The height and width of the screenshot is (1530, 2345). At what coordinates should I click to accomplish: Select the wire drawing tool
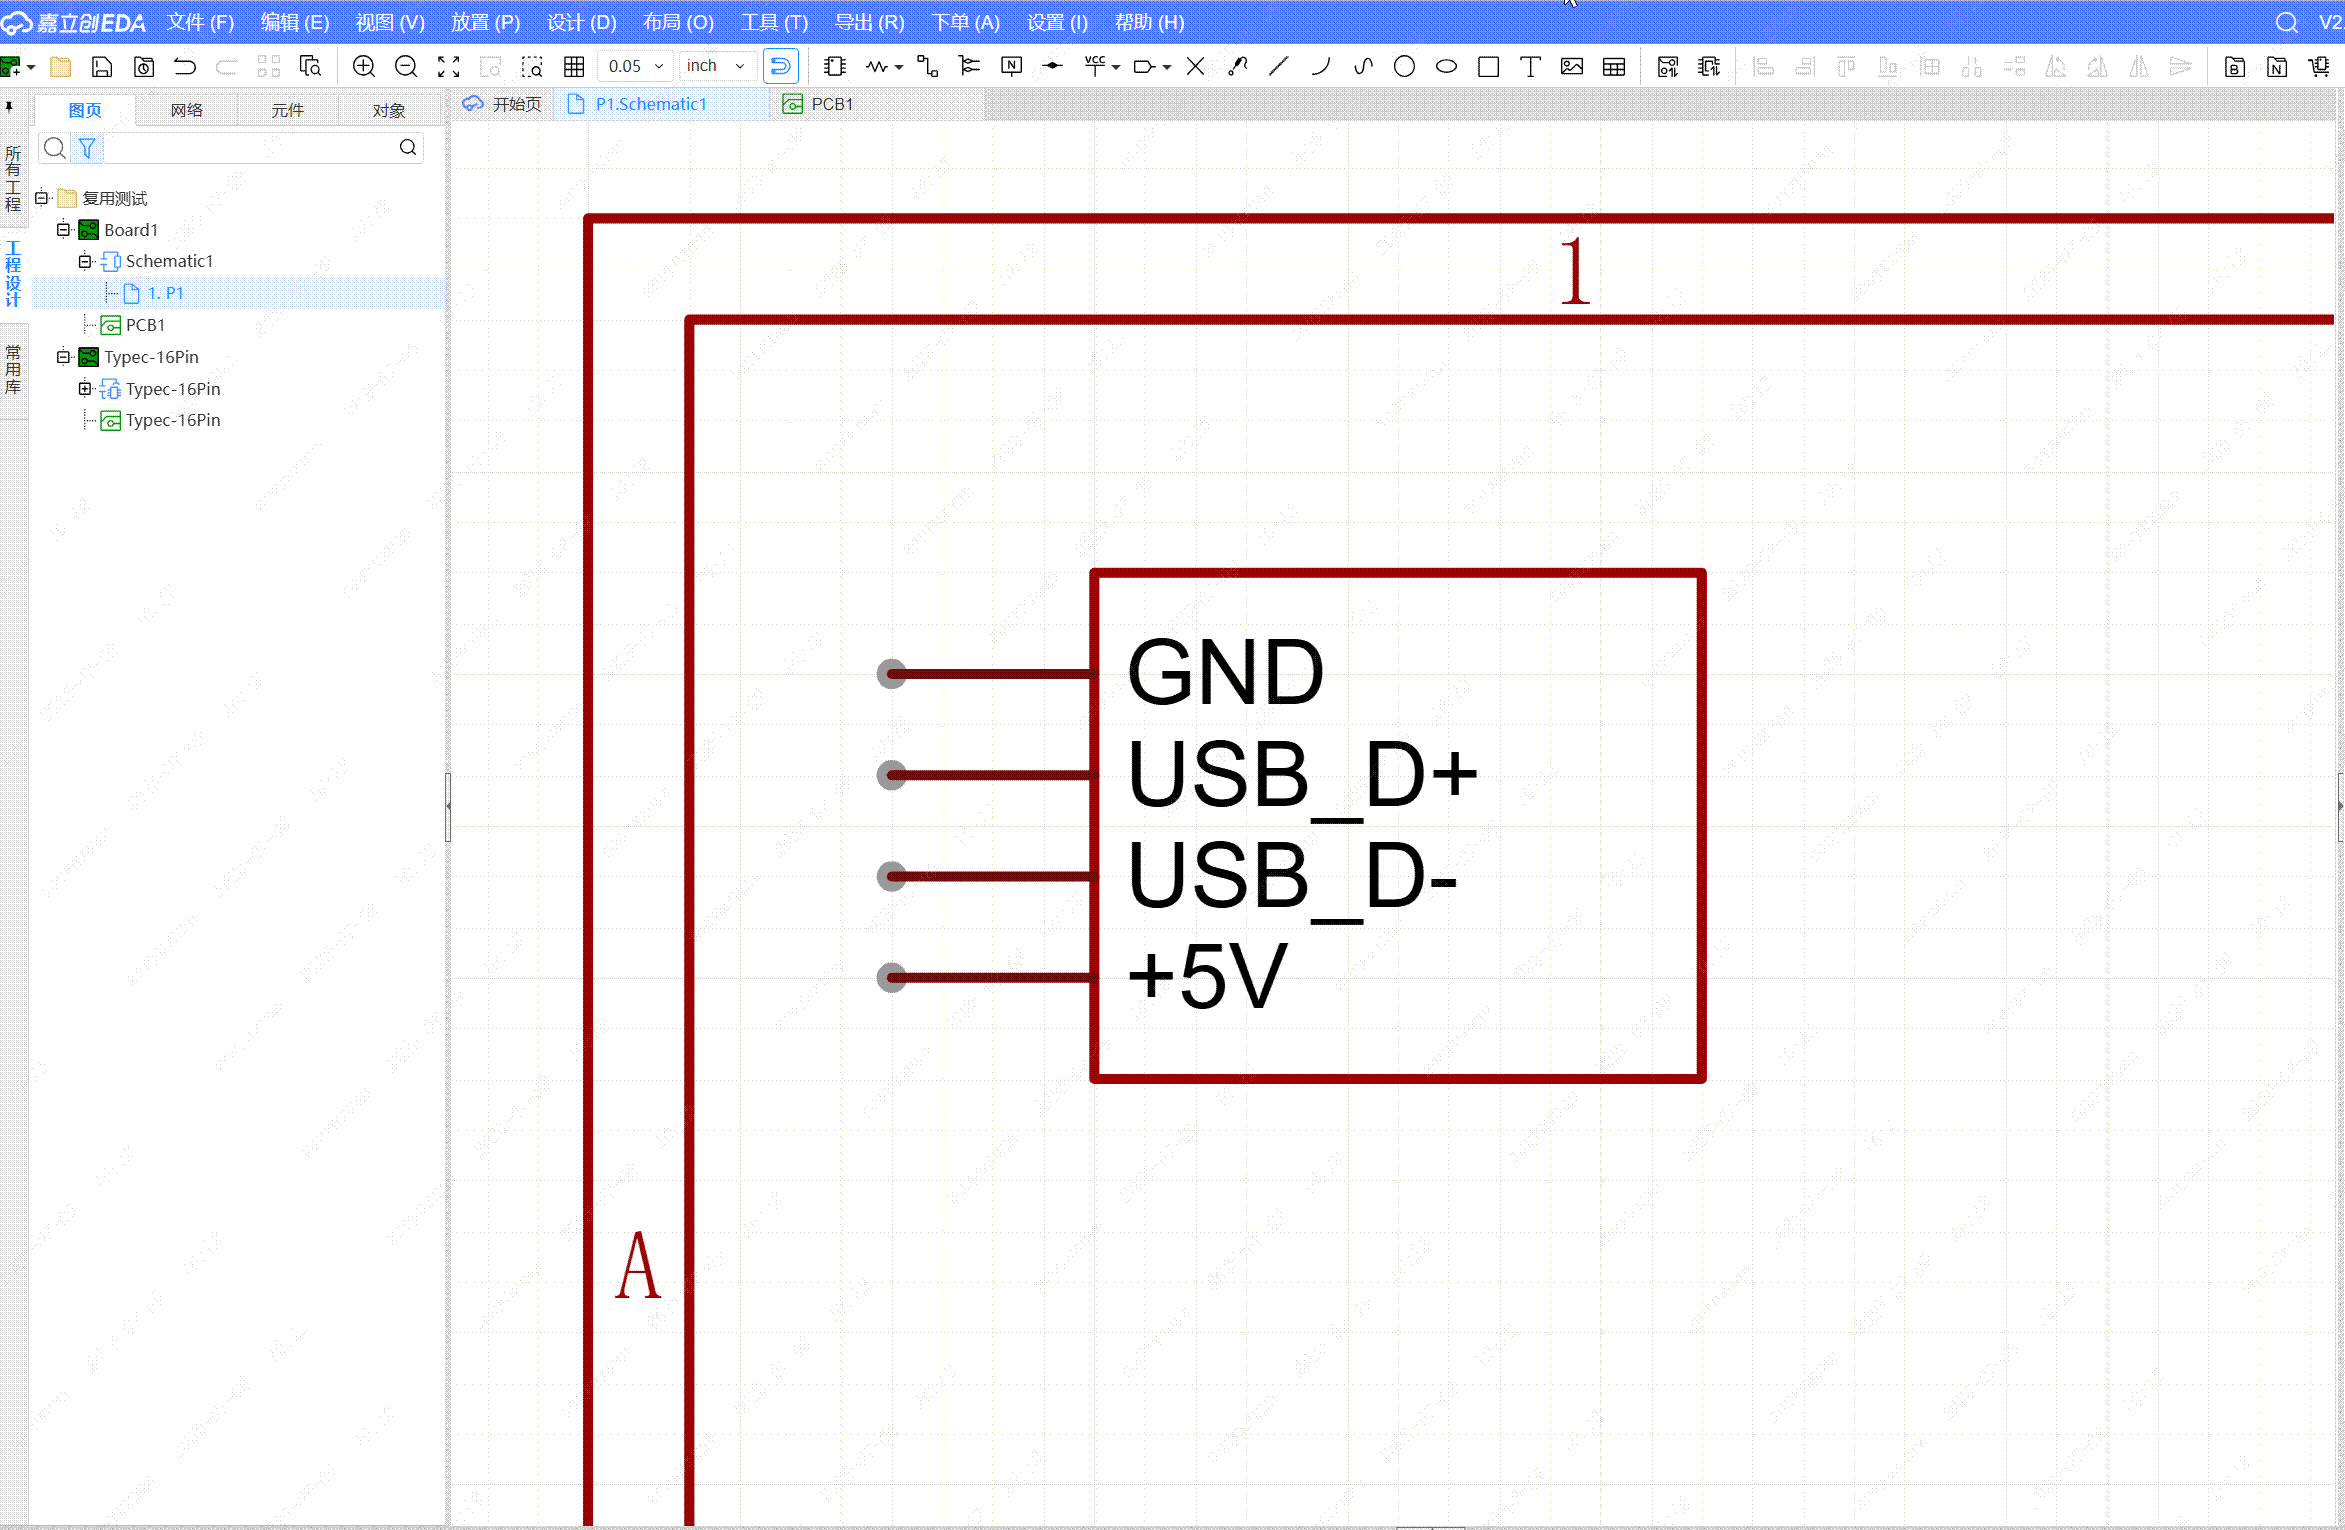click(926, 67)
